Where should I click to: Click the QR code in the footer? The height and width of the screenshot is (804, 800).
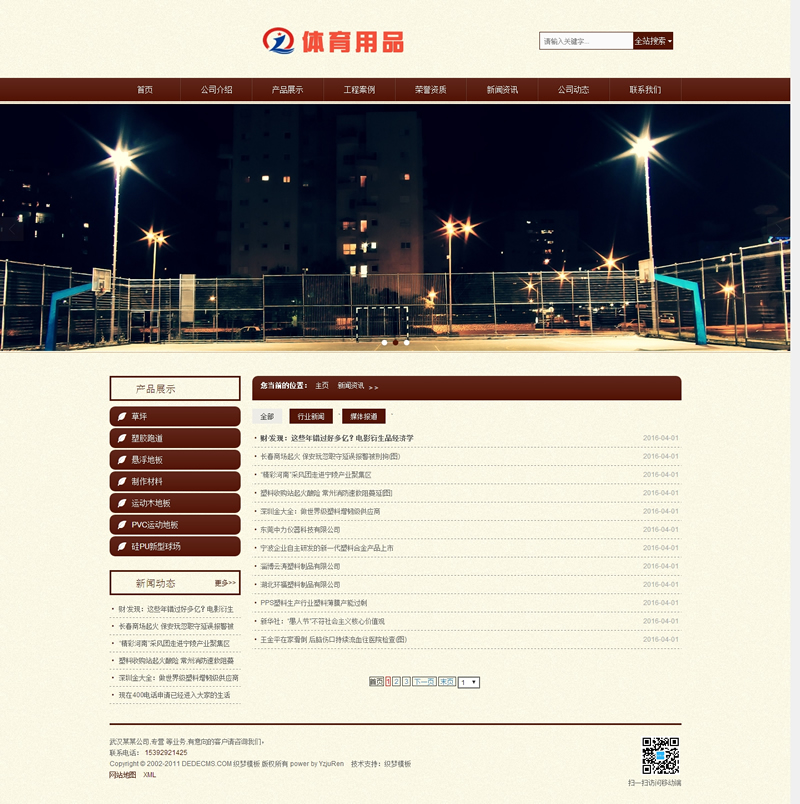click(660, 756)
